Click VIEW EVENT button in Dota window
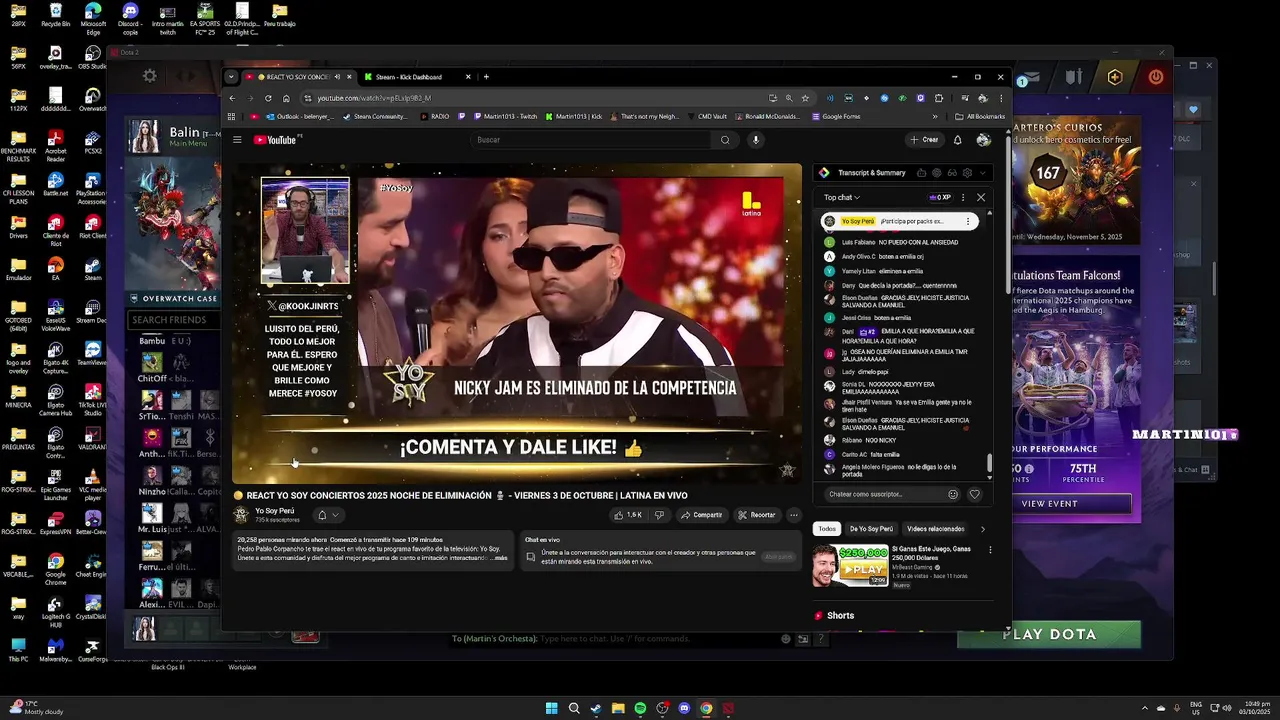Image resolution: width=1280 pixels, height=720 pixels. (1049, 504)
